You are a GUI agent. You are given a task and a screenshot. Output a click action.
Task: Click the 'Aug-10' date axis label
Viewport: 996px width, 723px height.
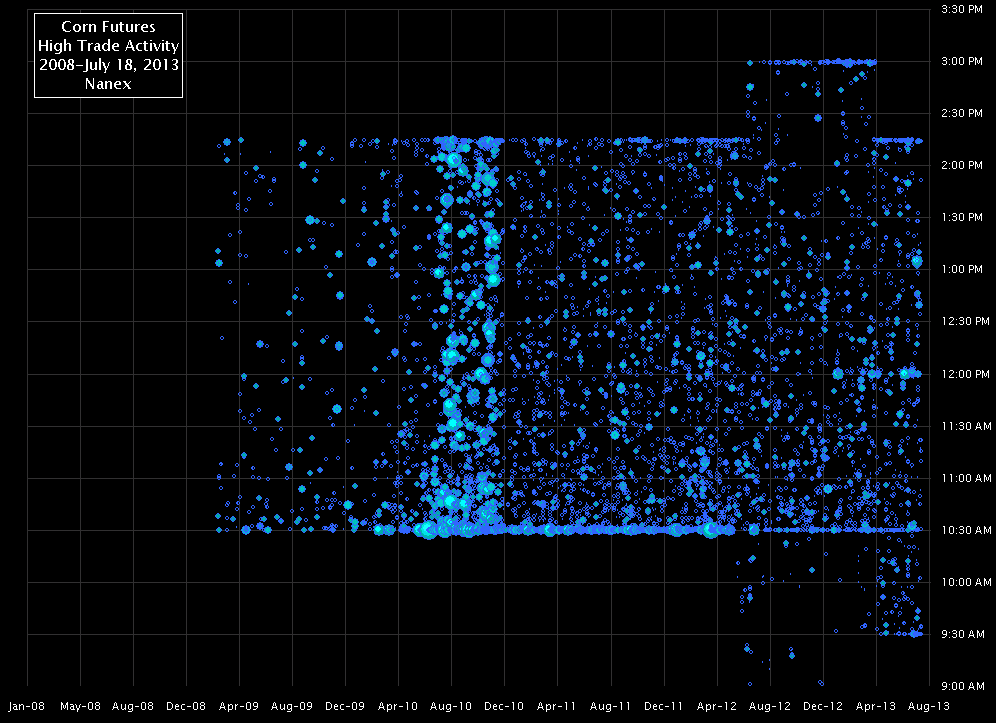(x=451, y=706)
